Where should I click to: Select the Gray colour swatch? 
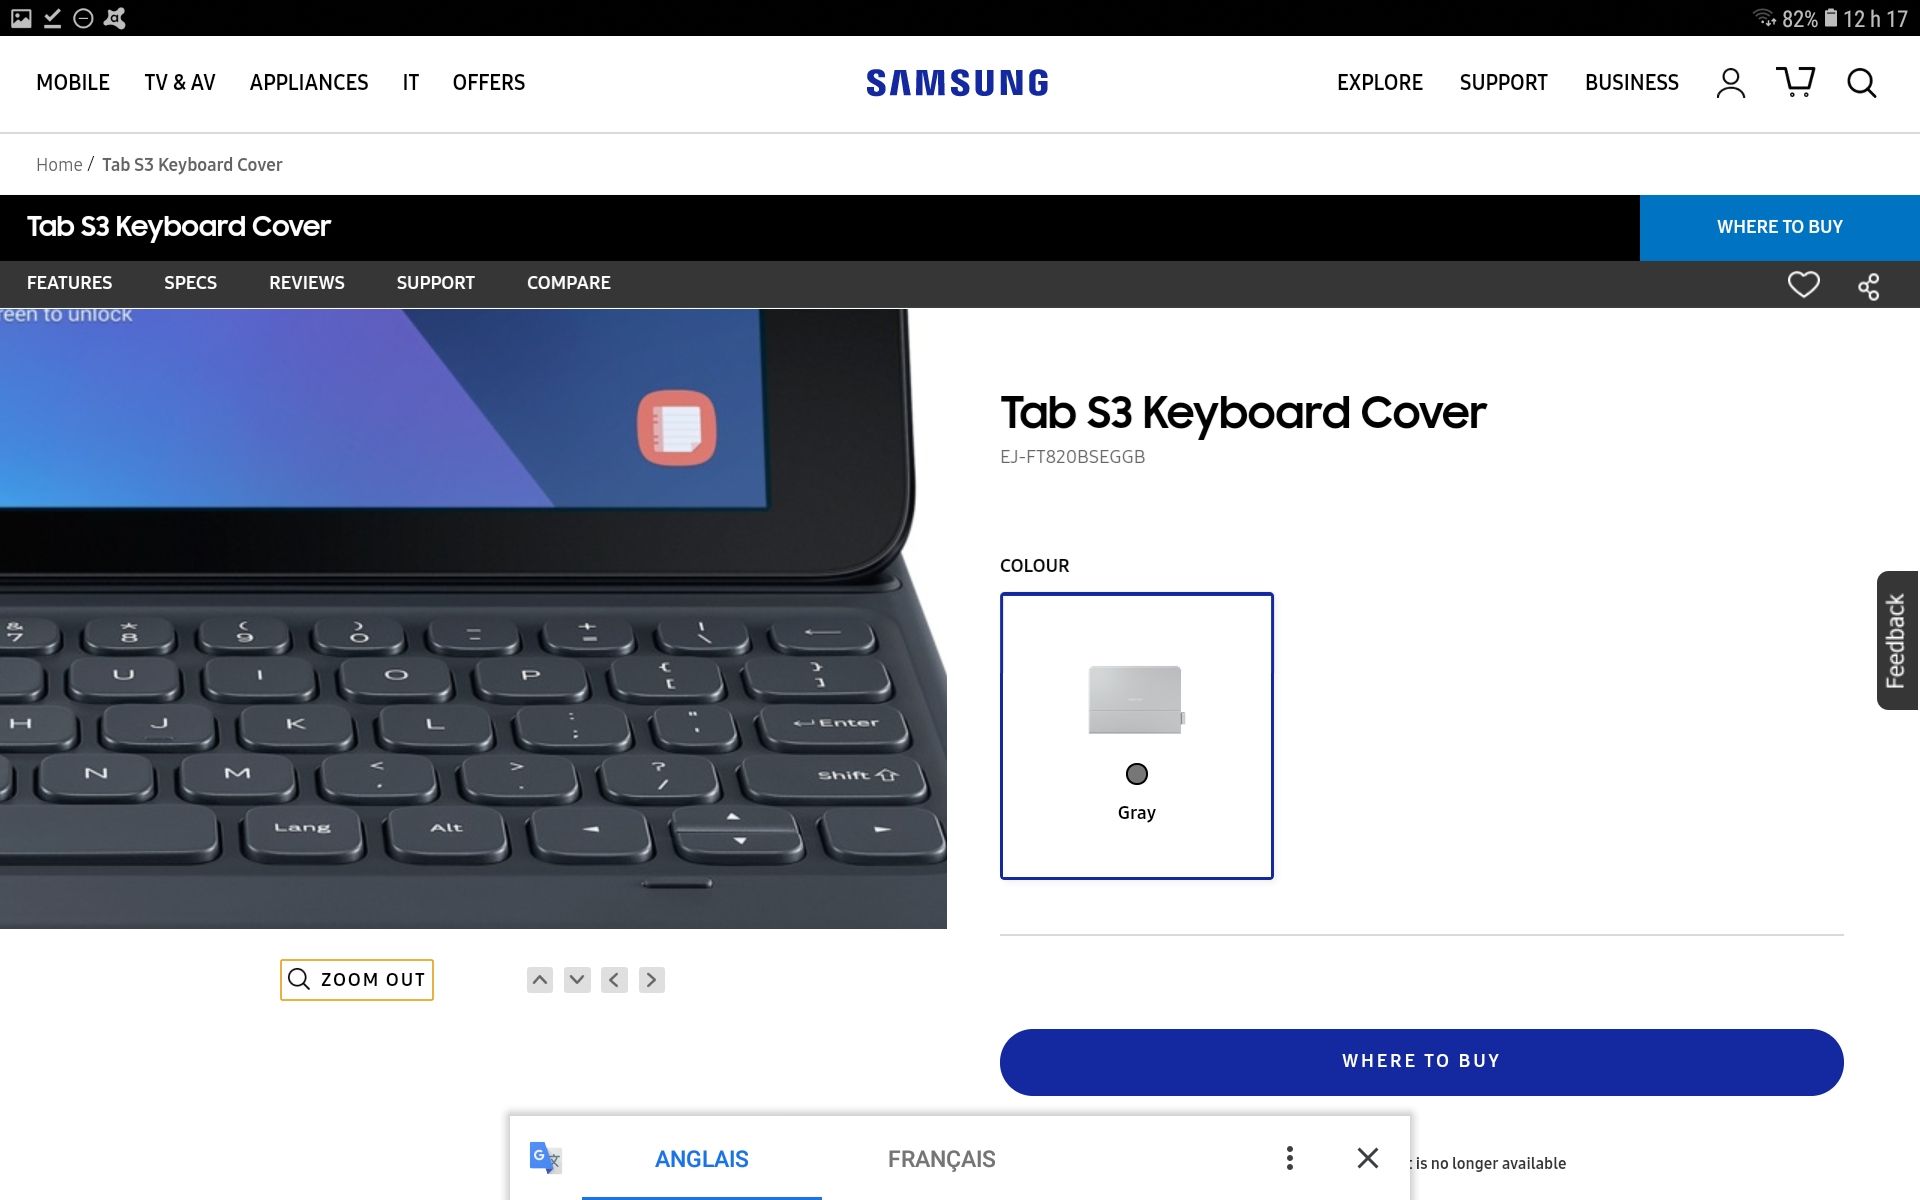[x=1137, y=736]
